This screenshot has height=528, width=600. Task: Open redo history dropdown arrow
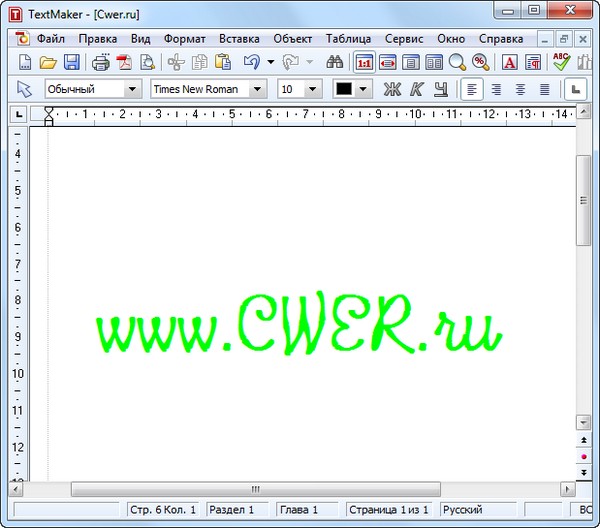[x=310, y=62]
